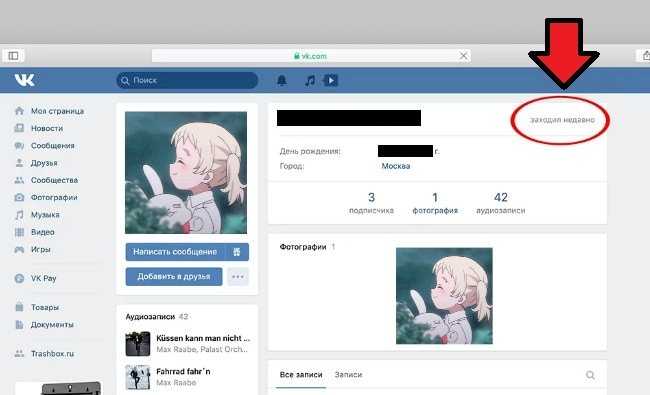
Task: Click Написать сообщение button
Action: pos(175,252)
